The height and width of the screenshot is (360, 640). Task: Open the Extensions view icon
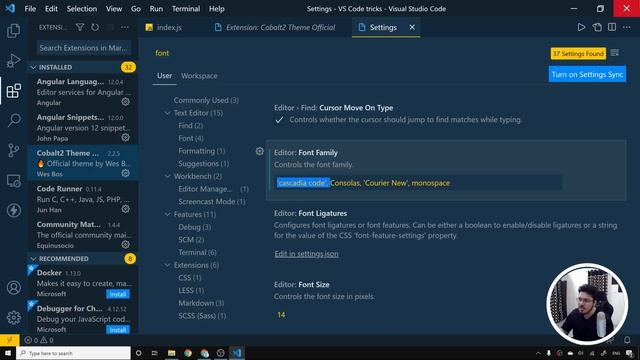(x=13, y=91)
